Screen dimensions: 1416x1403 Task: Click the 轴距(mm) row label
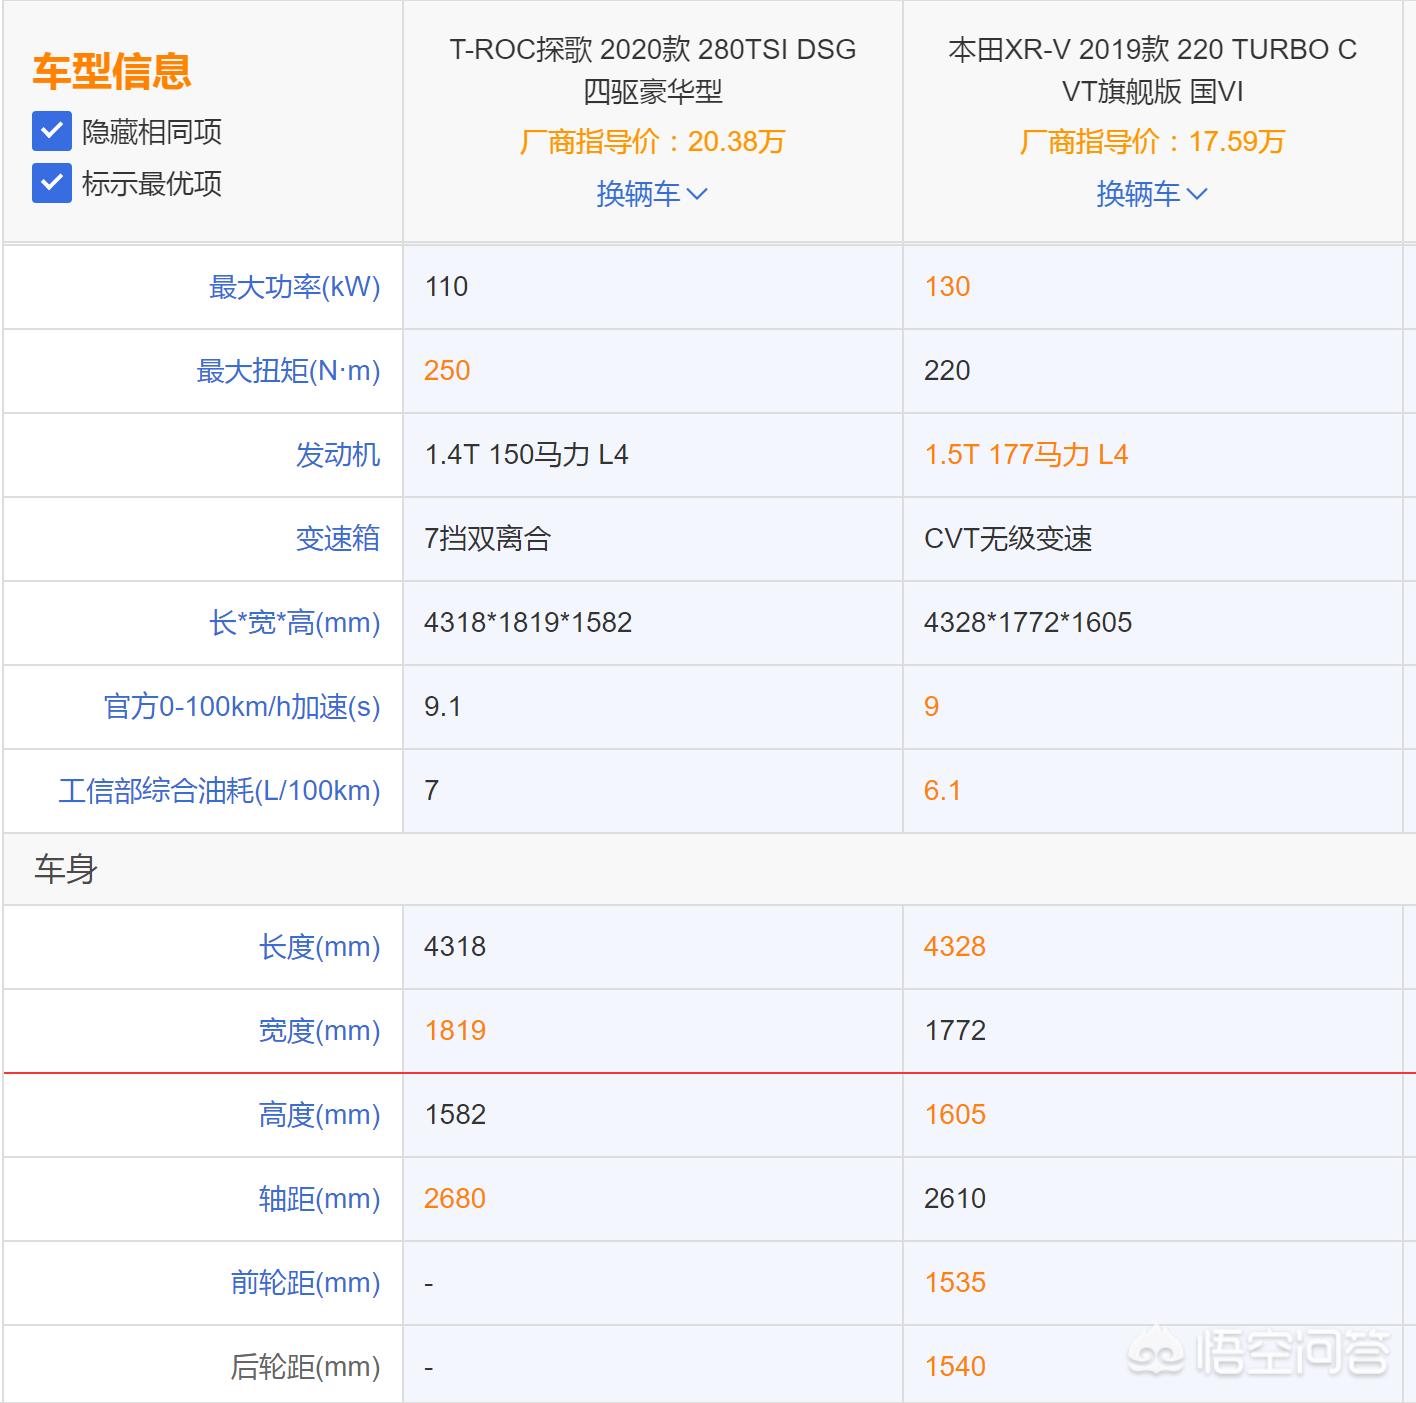(x=320, y=1199)
